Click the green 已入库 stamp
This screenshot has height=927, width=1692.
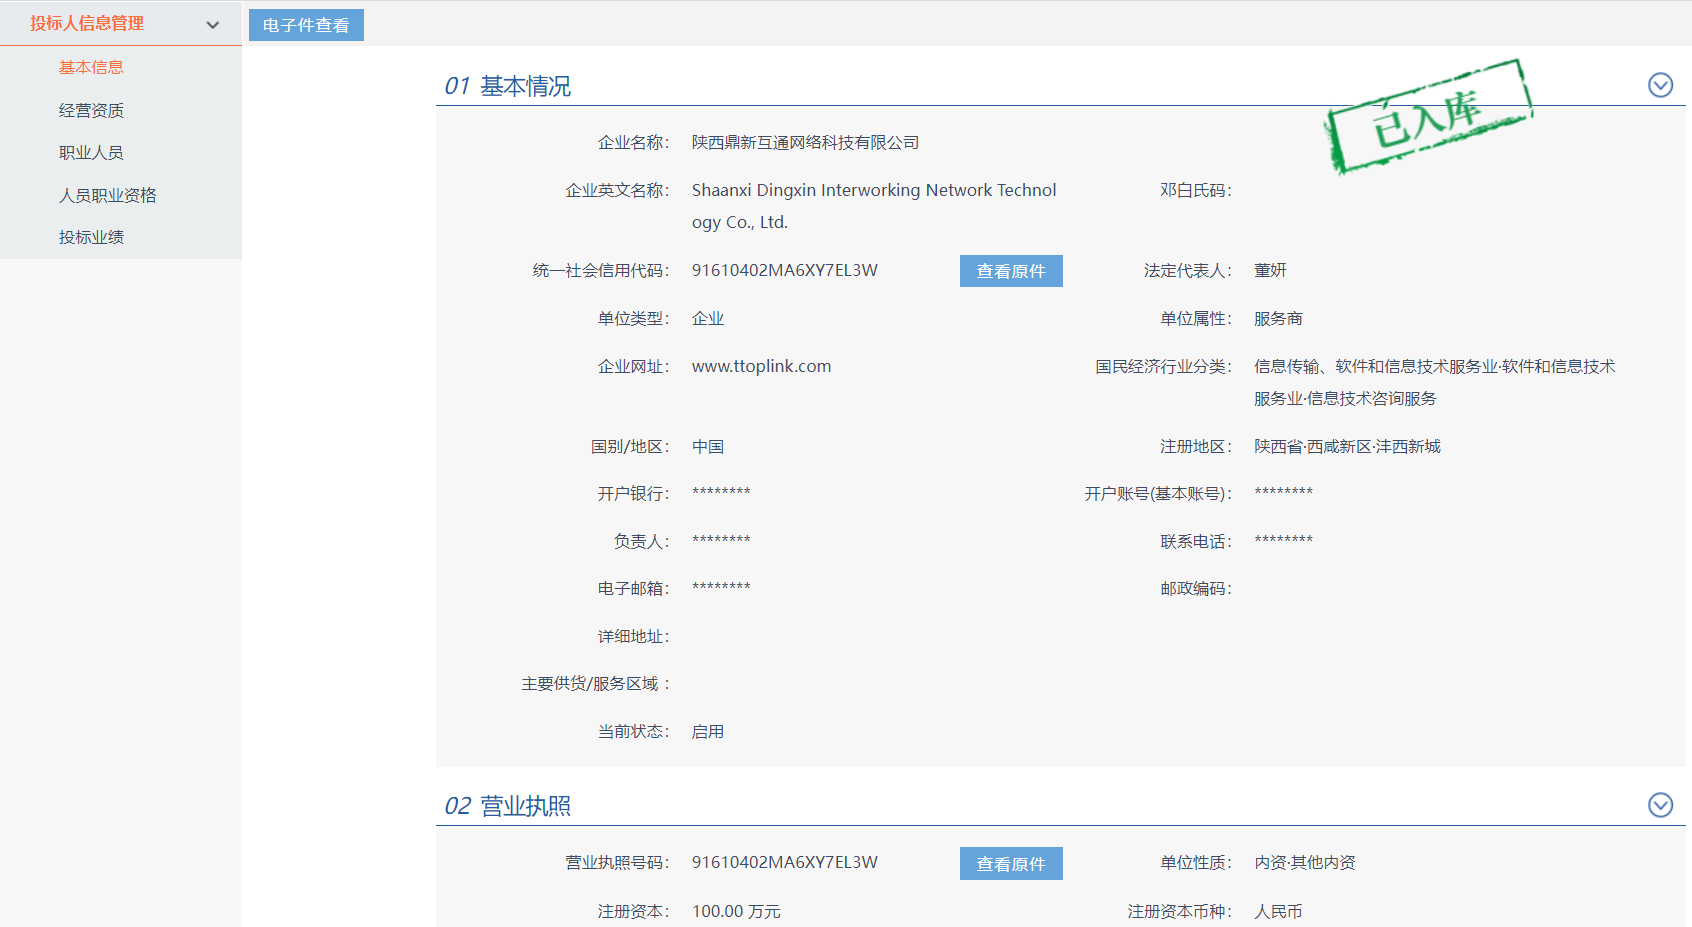(x=1428, y=117)
